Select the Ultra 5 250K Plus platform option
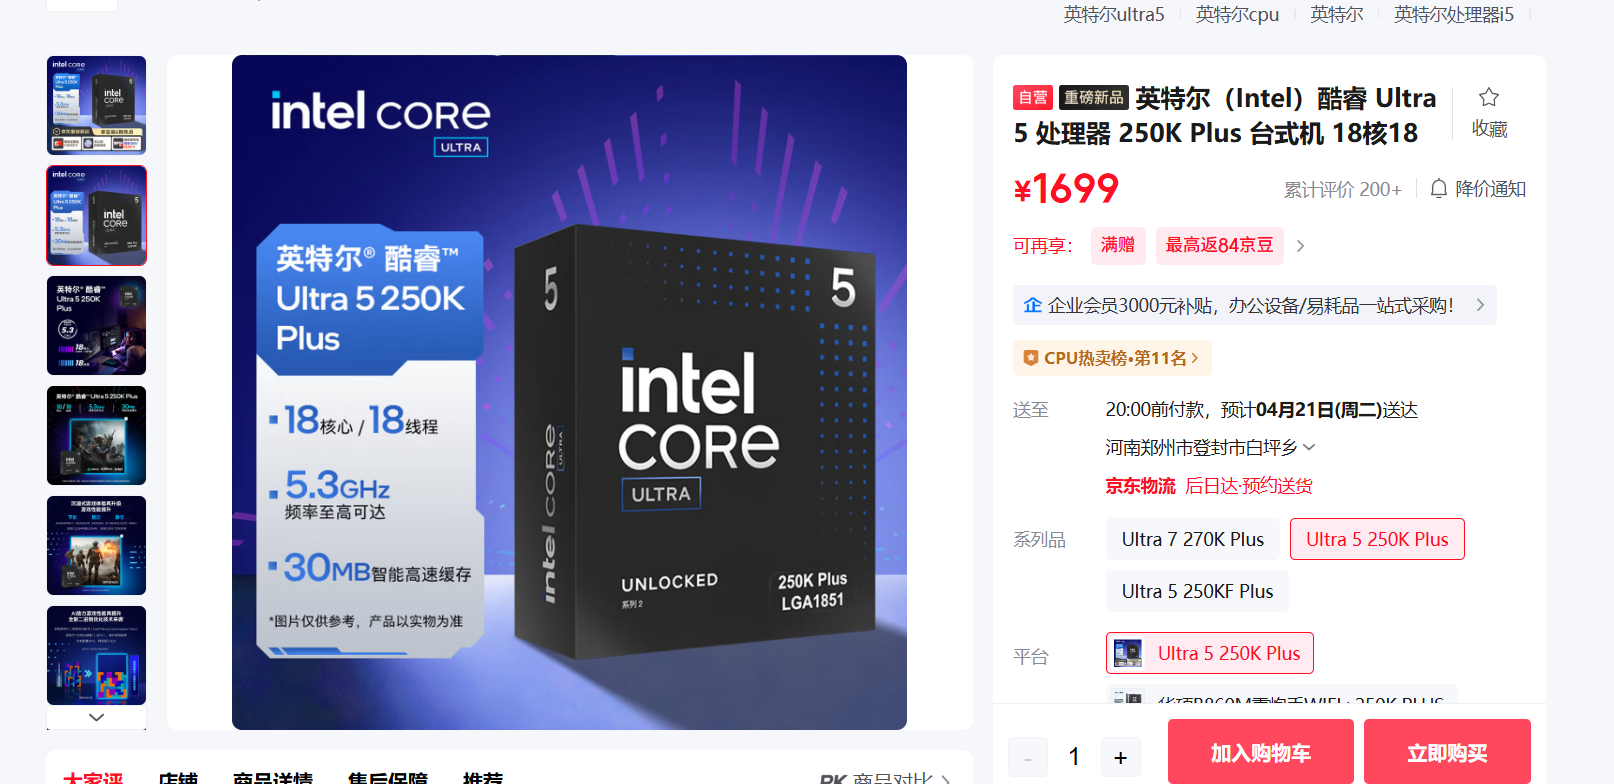 pos(1209,653)
